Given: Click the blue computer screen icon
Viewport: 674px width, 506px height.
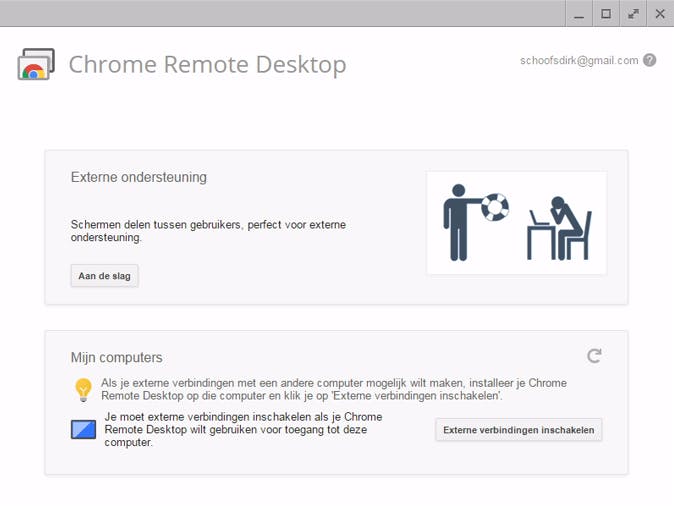Looking at the screenshot, I should (x=83, y=429).
